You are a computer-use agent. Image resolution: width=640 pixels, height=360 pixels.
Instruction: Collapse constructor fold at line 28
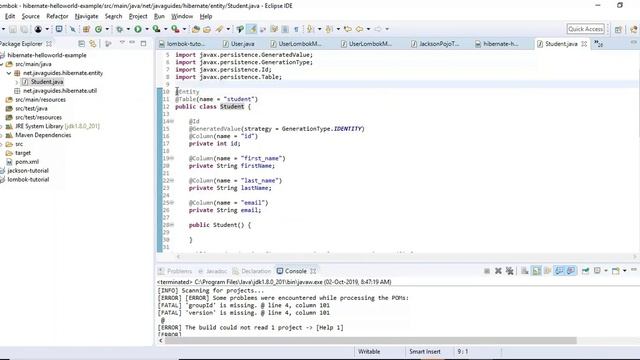point(172,225)
